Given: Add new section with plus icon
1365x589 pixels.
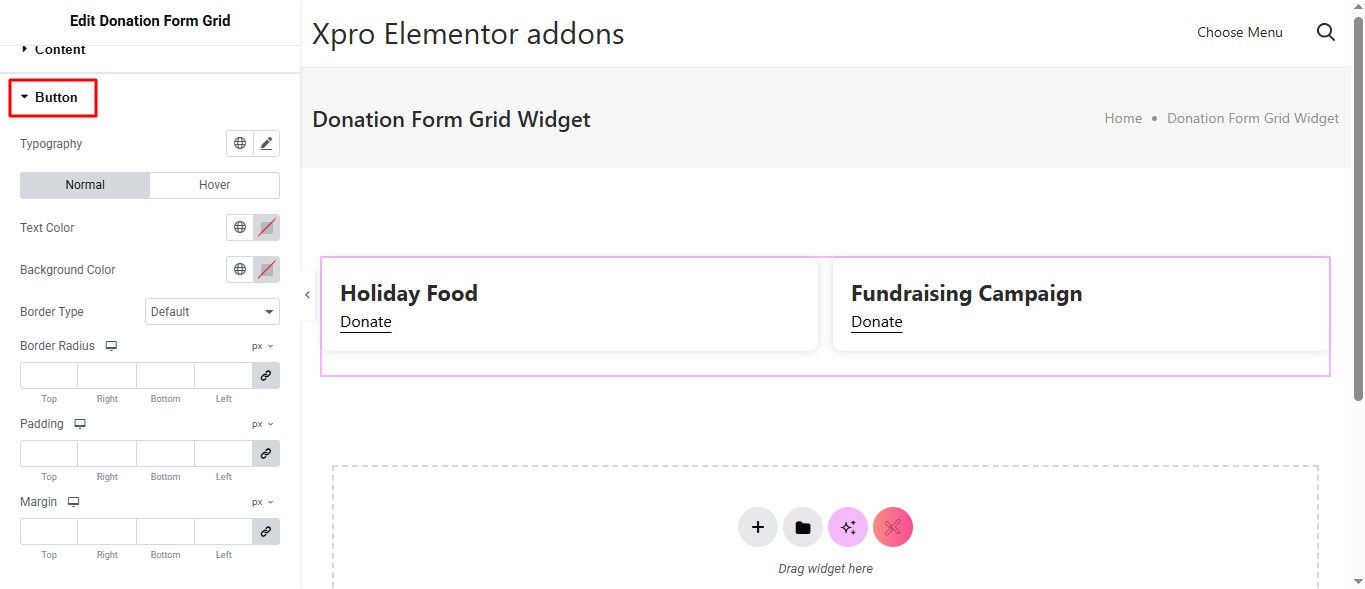Looking at the screenshot, I should tap(758, 527).
